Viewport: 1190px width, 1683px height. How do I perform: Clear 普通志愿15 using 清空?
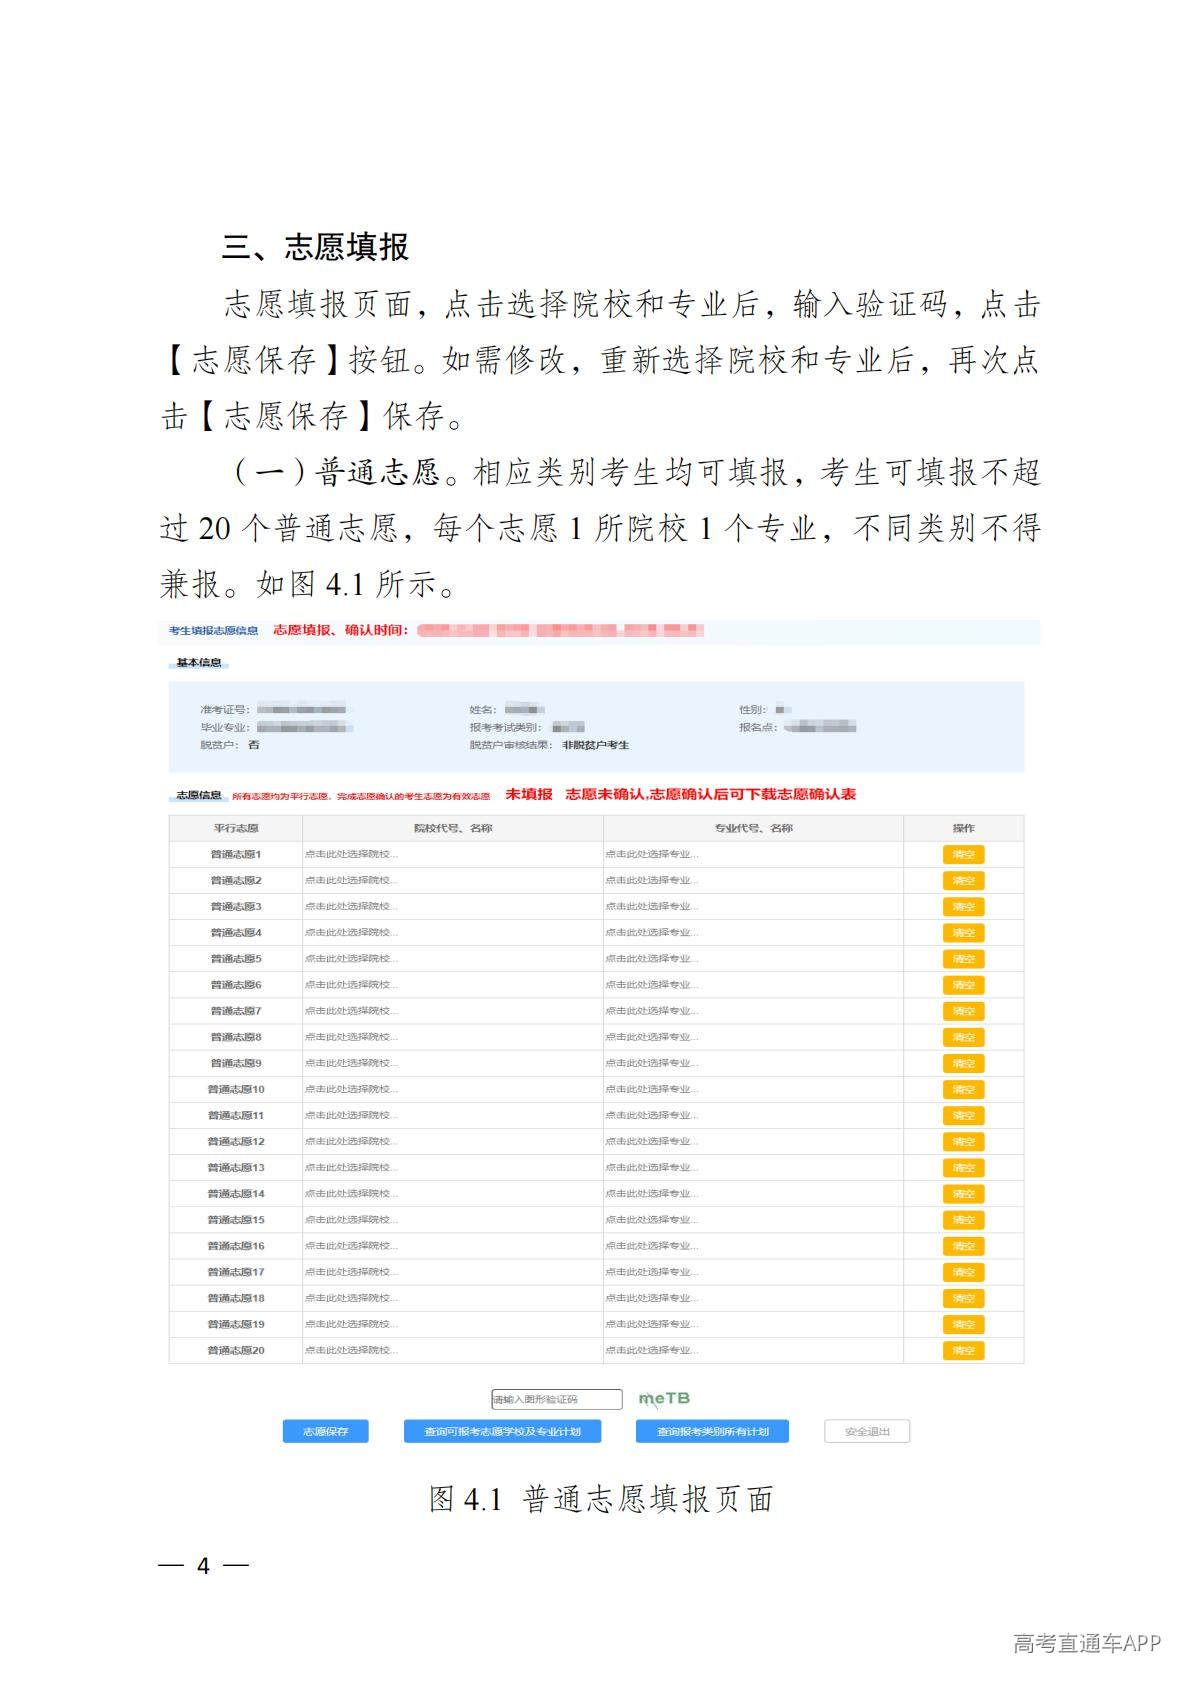point(963,1220)
